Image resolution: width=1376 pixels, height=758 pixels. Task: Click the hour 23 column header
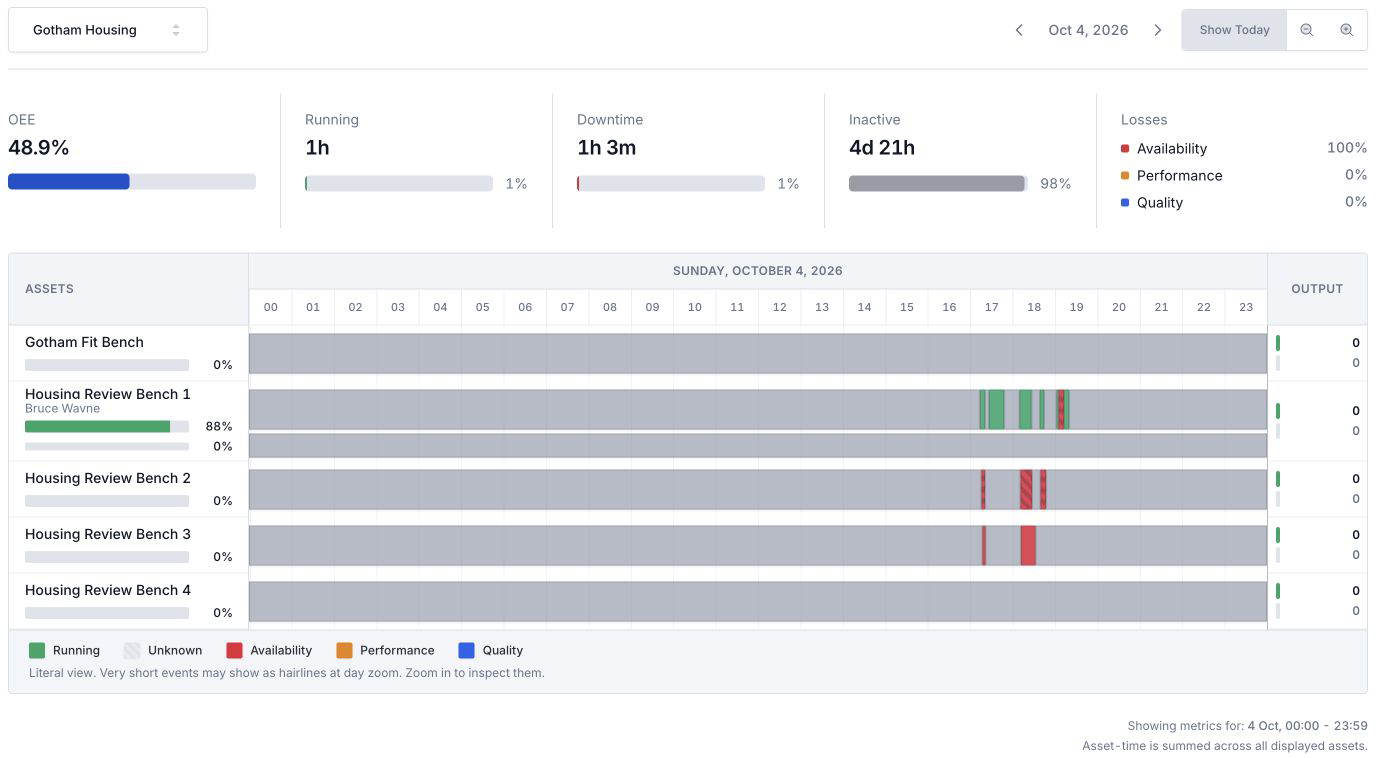pyautogui.click(x=1246, y=307)
